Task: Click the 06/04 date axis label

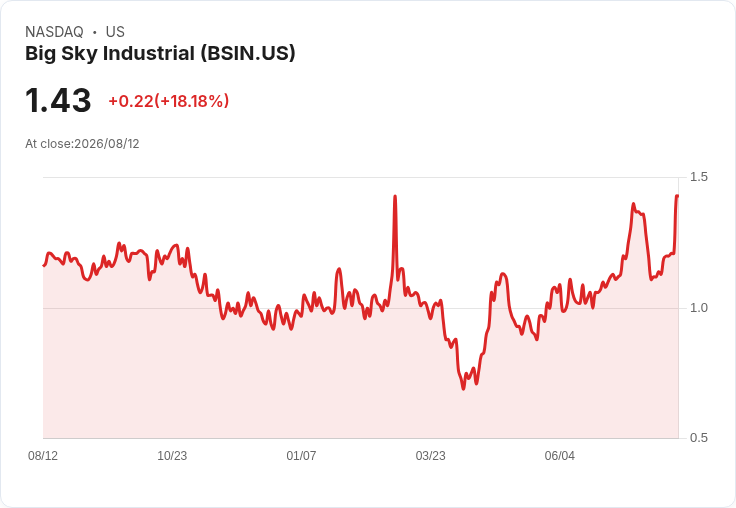Action: [560, 455]
